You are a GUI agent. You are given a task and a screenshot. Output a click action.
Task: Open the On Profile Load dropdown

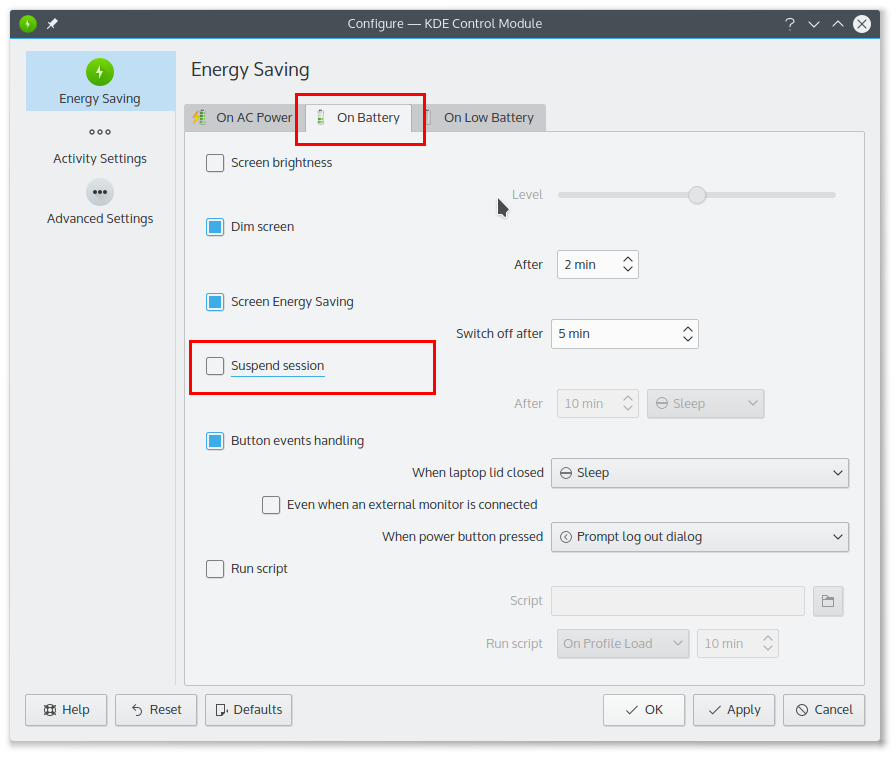click(622, 643)
